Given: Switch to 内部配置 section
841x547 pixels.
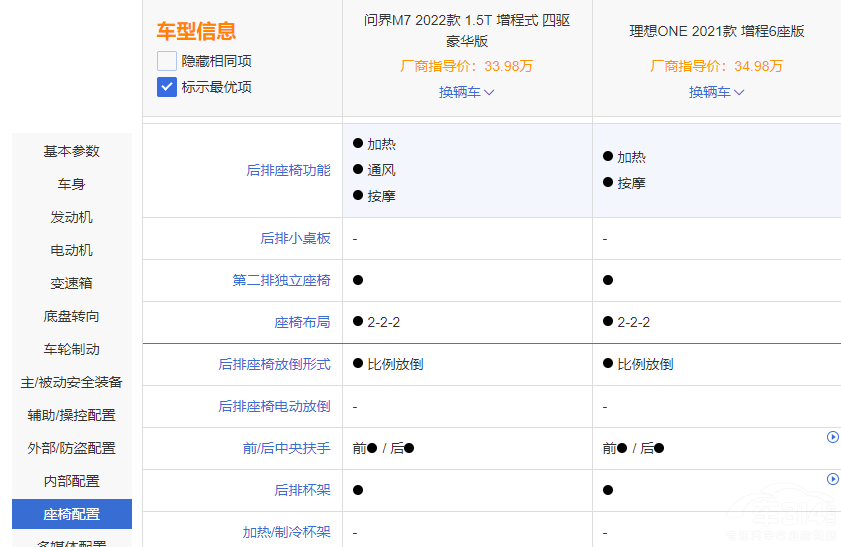Looking at the screenshot, I should 71,481.
